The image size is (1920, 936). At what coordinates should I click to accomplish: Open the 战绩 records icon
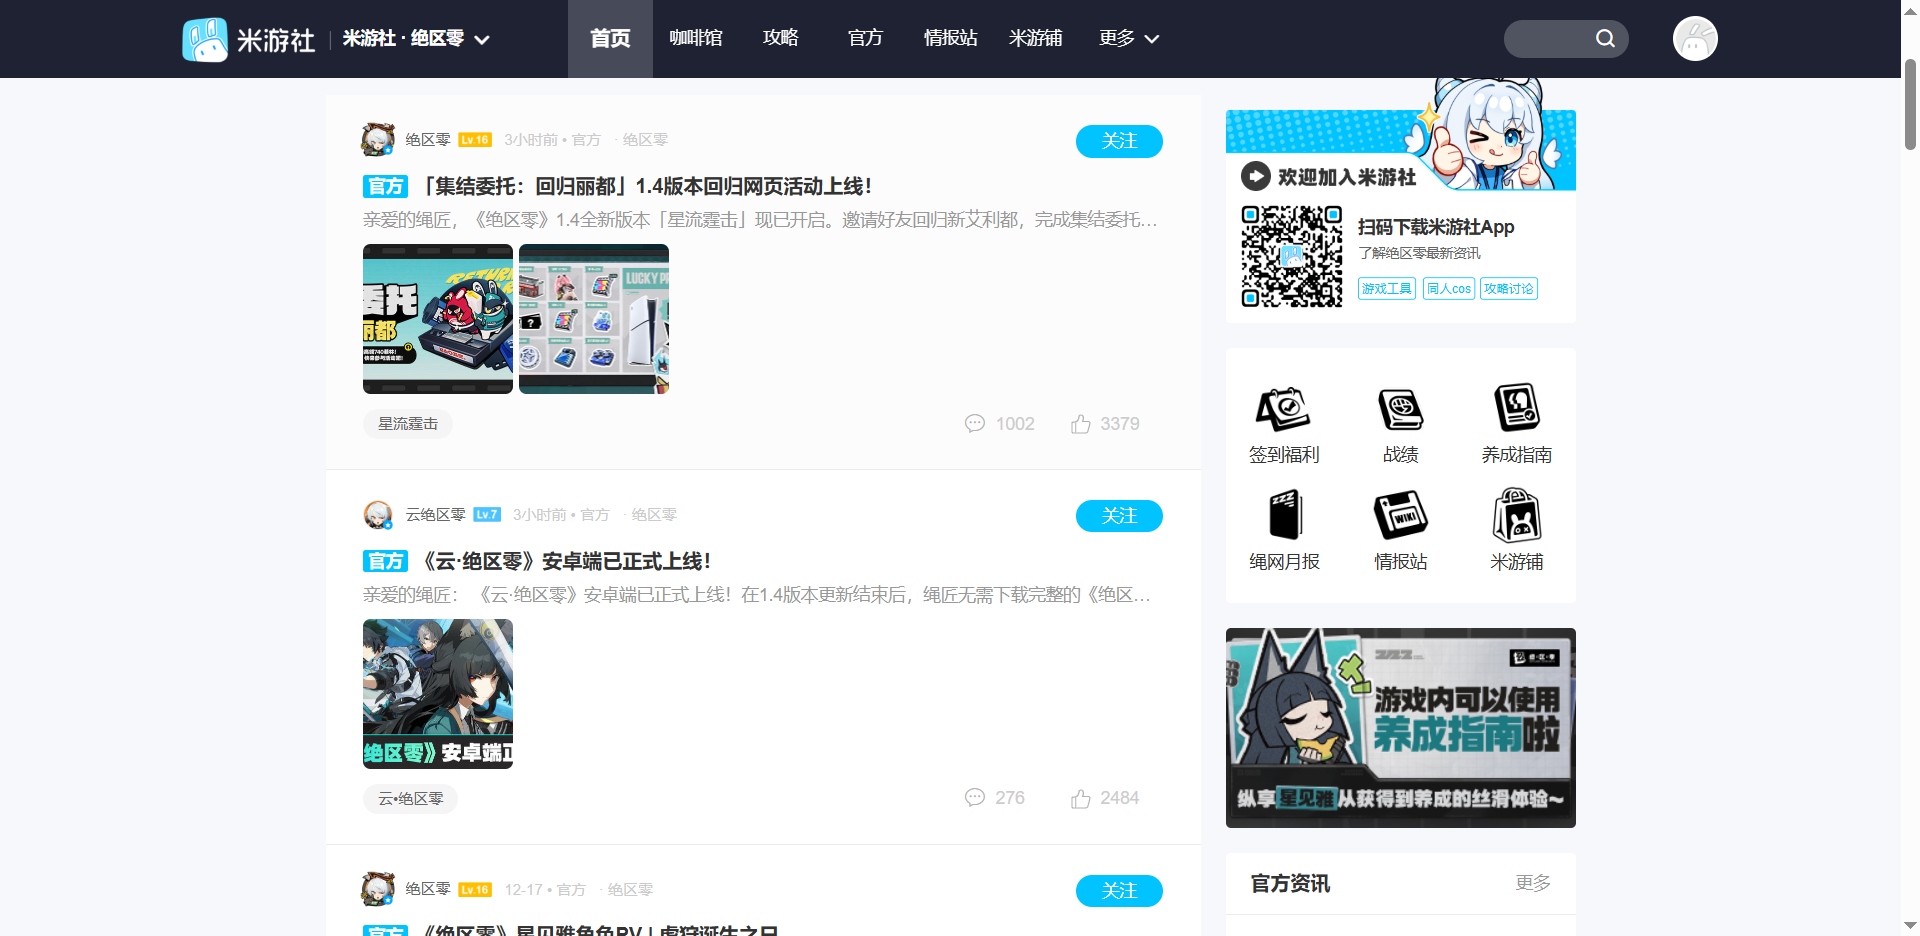(x=1400, y=408)
